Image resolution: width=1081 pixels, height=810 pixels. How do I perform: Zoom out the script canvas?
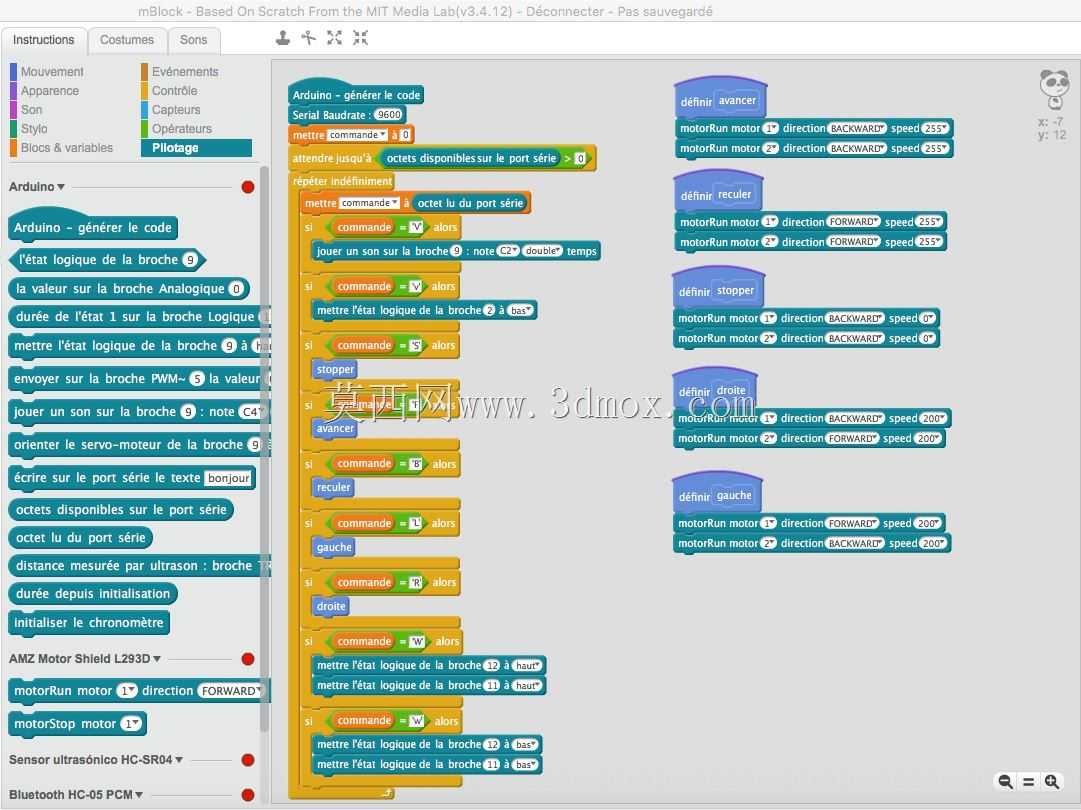coord(1006,781)
